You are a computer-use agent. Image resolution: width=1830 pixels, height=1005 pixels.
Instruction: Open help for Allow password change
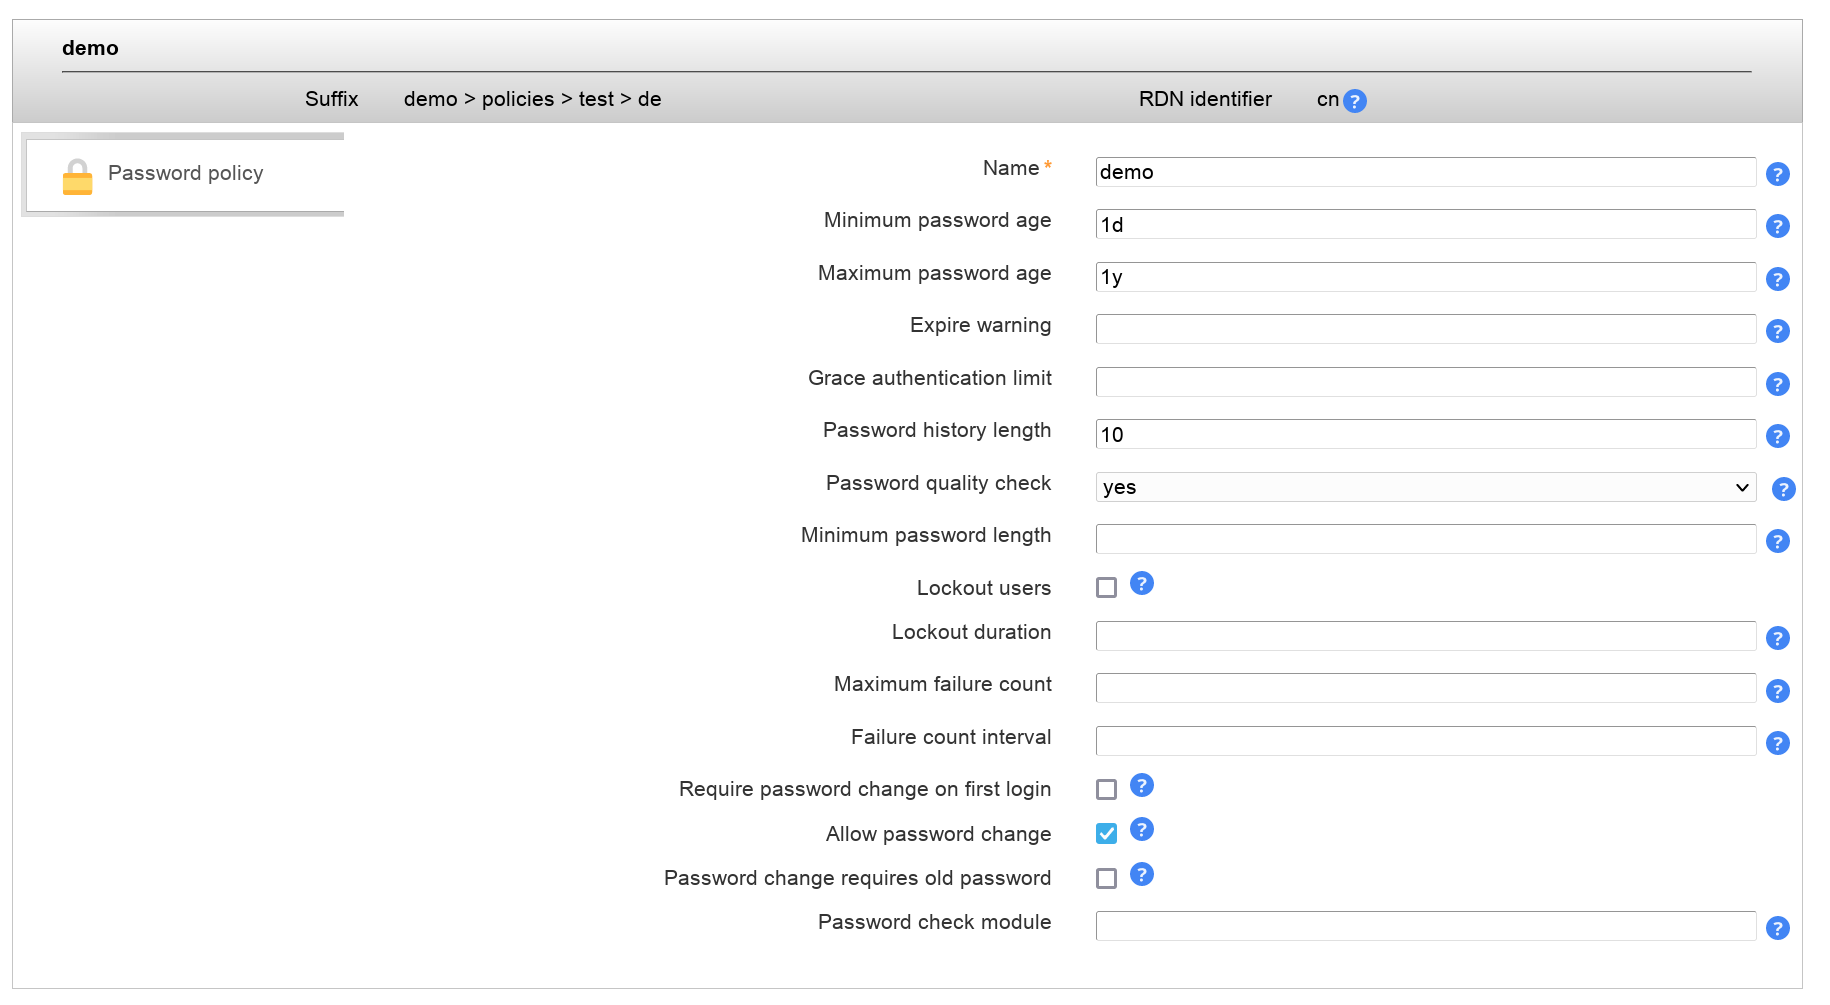tap(1141, 829)
